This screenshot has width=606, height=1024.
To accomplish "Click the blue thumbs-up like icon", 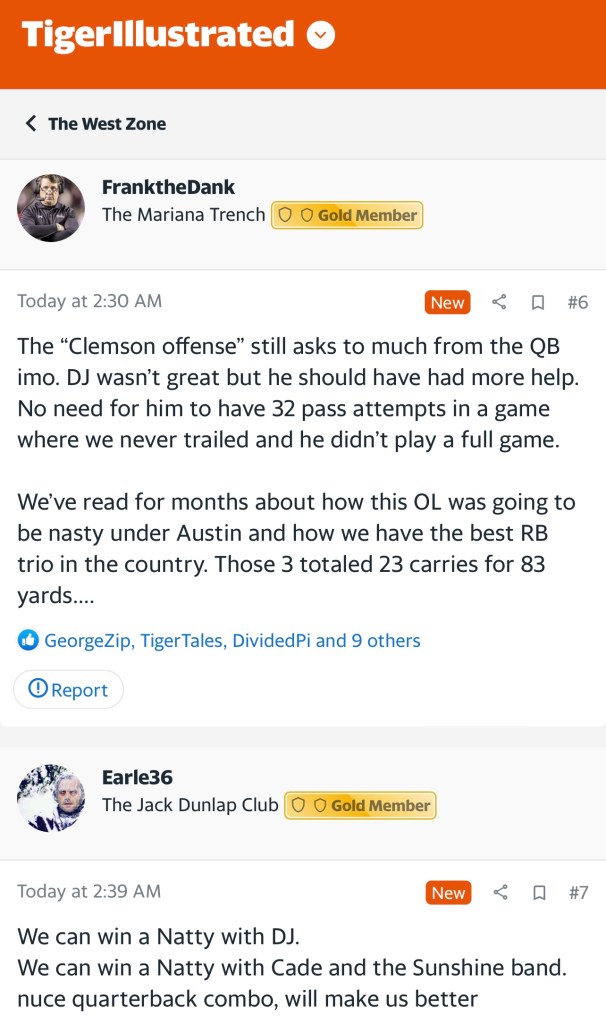I will tap(28, 640).
